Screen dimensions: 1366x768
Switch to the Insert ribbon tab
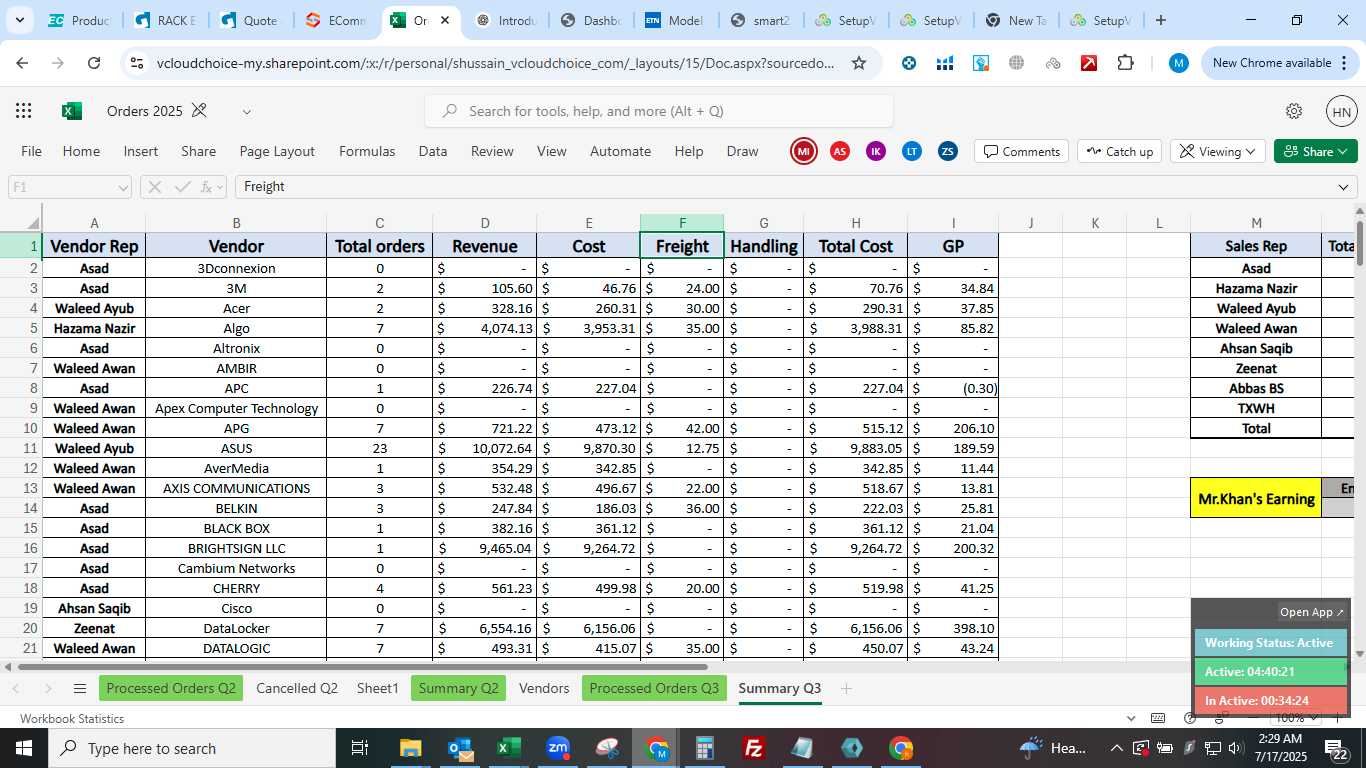pos(141,151)
